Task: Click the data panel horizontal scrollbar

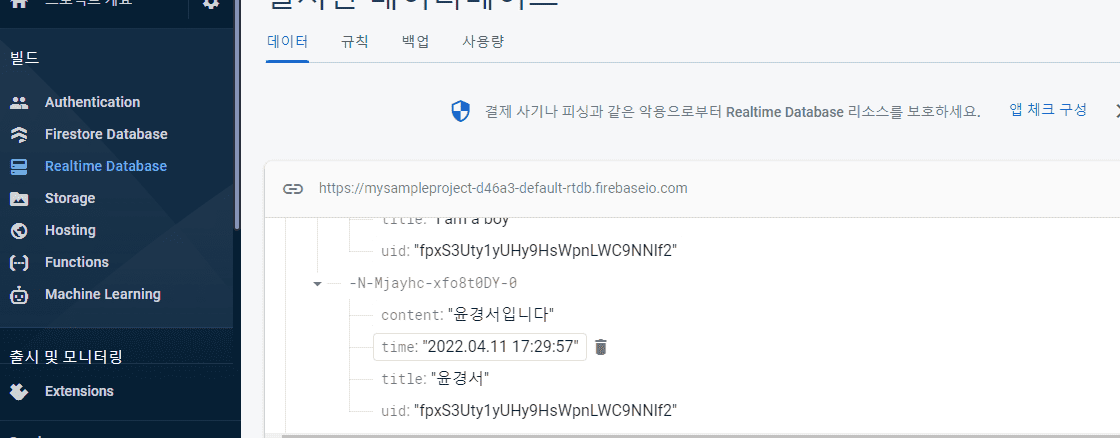Action: [x=700, y=435]
